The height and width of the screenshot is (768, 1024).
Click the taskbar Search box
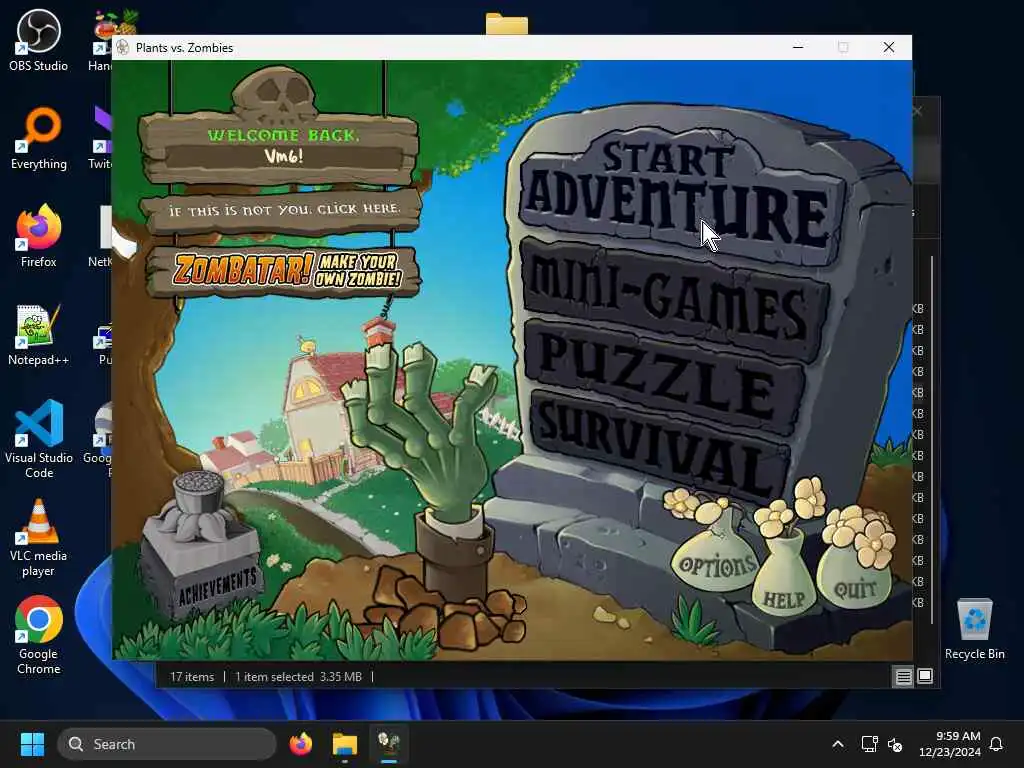coord(167,744)
